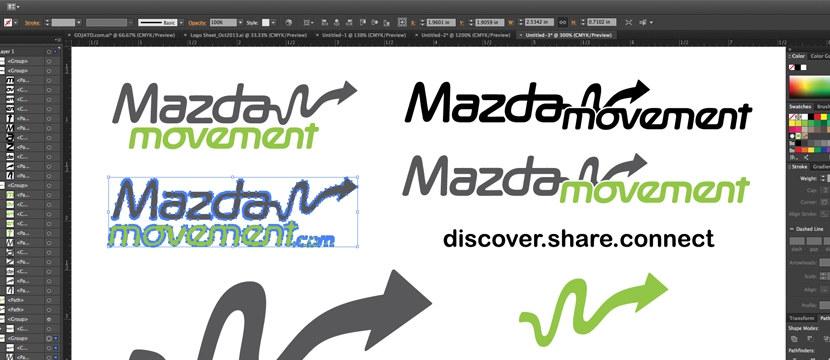Select the small green wavy arrow graphic
This screenshot has width=830, height=360.
click(x=593, y=310)
